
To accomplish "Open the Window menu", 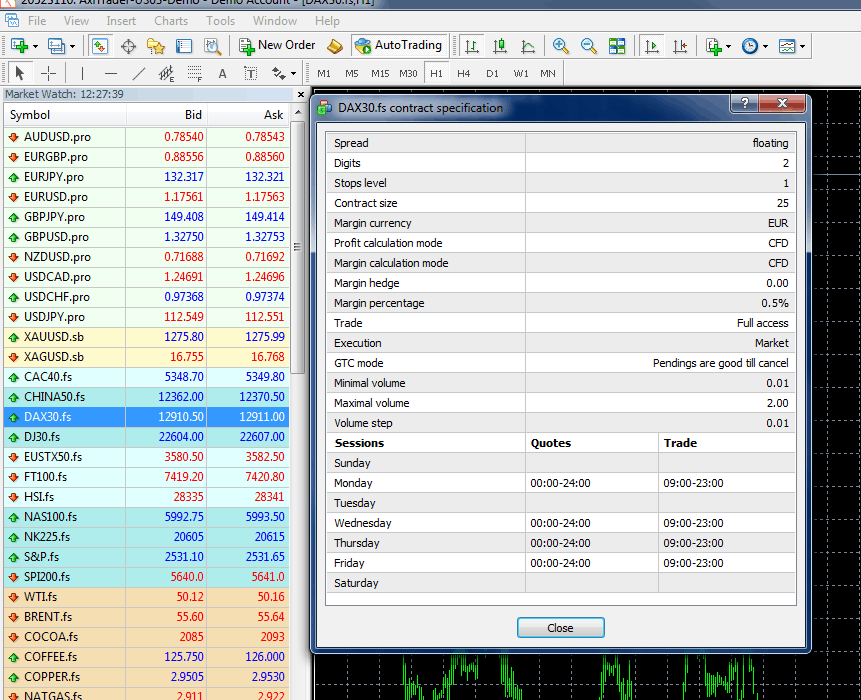I will [275, 21].
